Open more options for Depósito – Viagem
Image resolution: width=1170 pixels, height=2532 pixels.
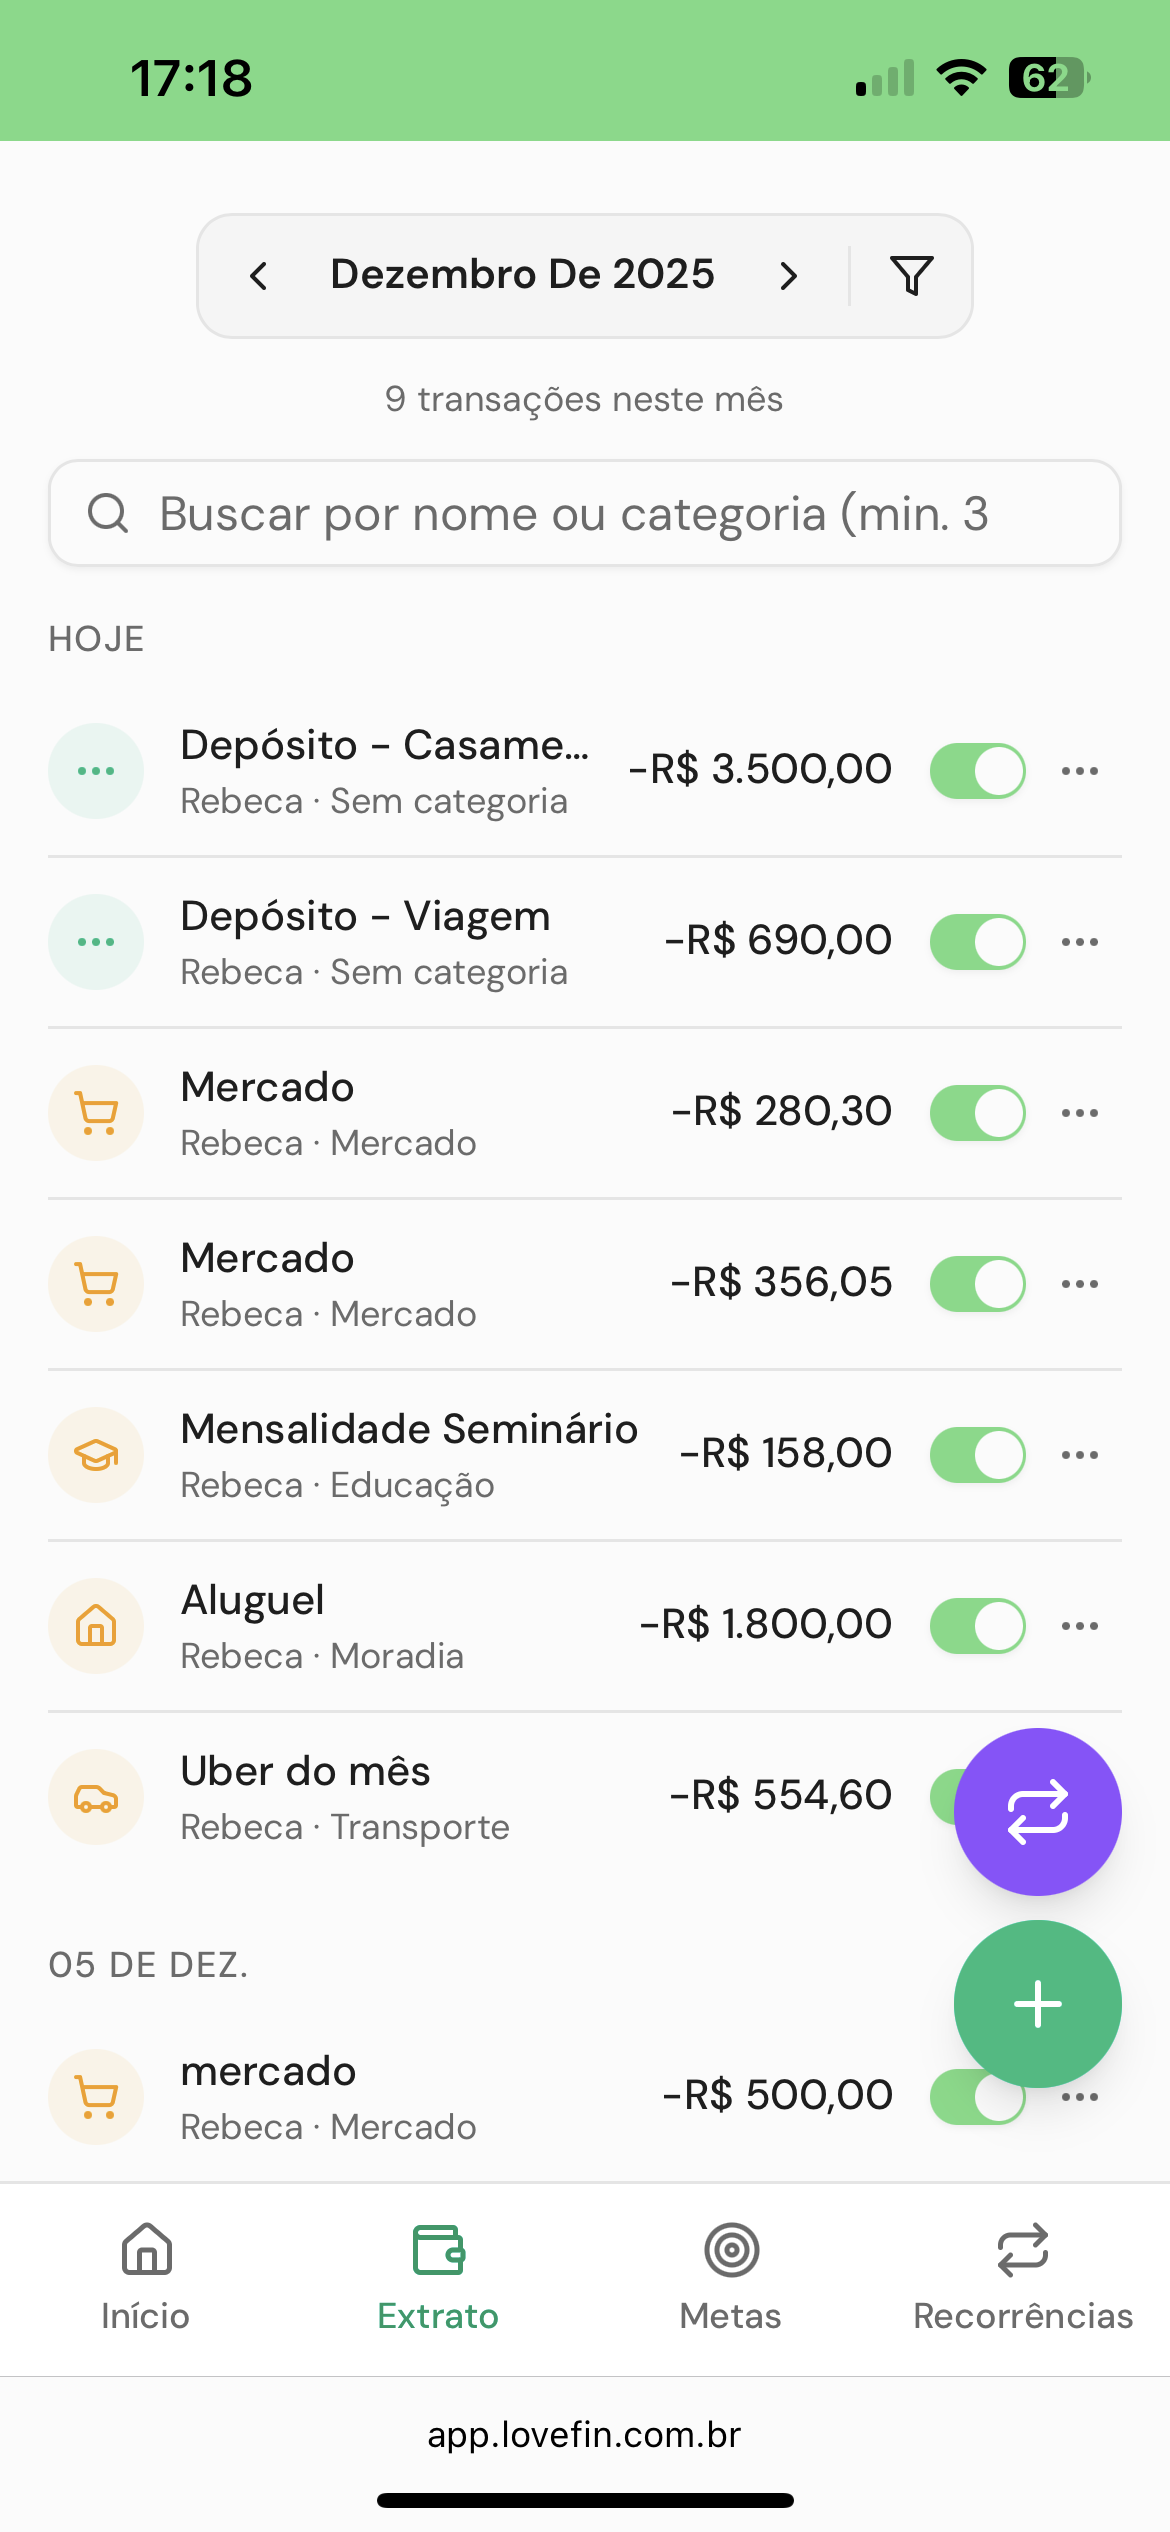click(x=1080, y=942)
